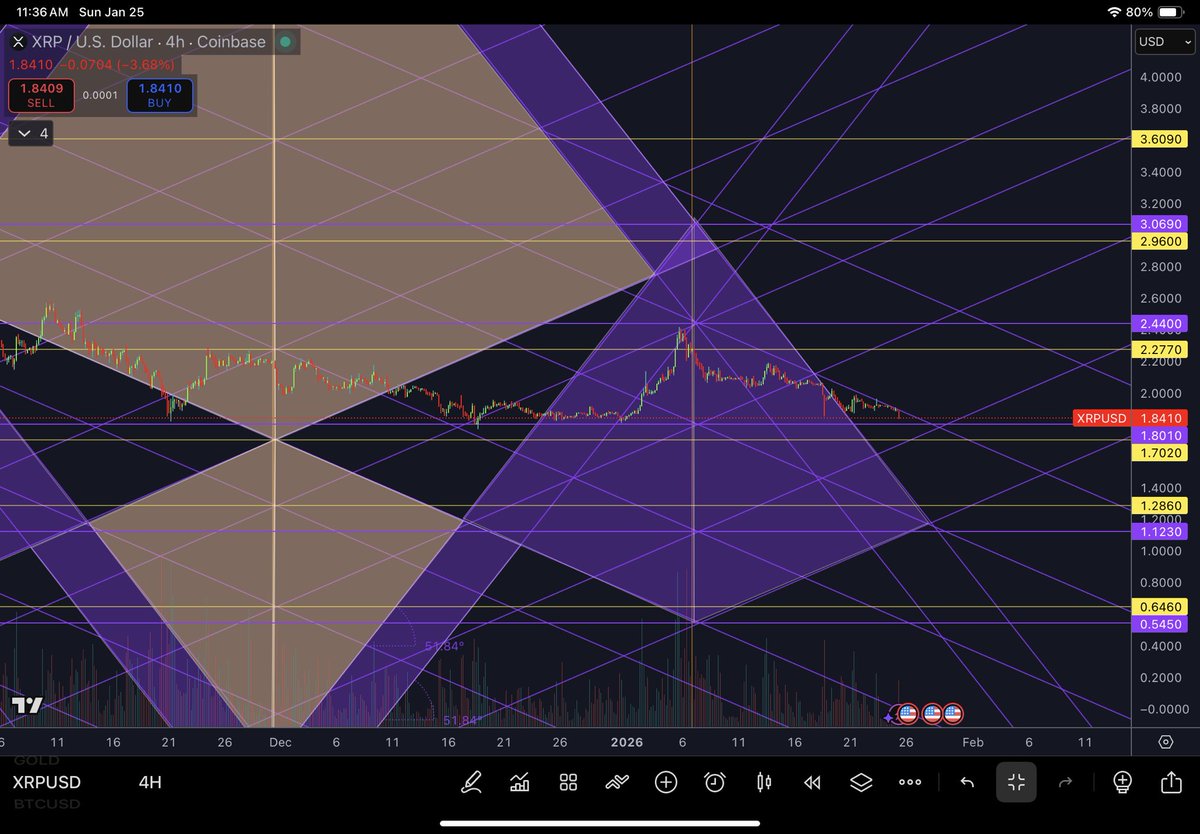Expand the indicators legend chevron showing 4

(30, 133)
